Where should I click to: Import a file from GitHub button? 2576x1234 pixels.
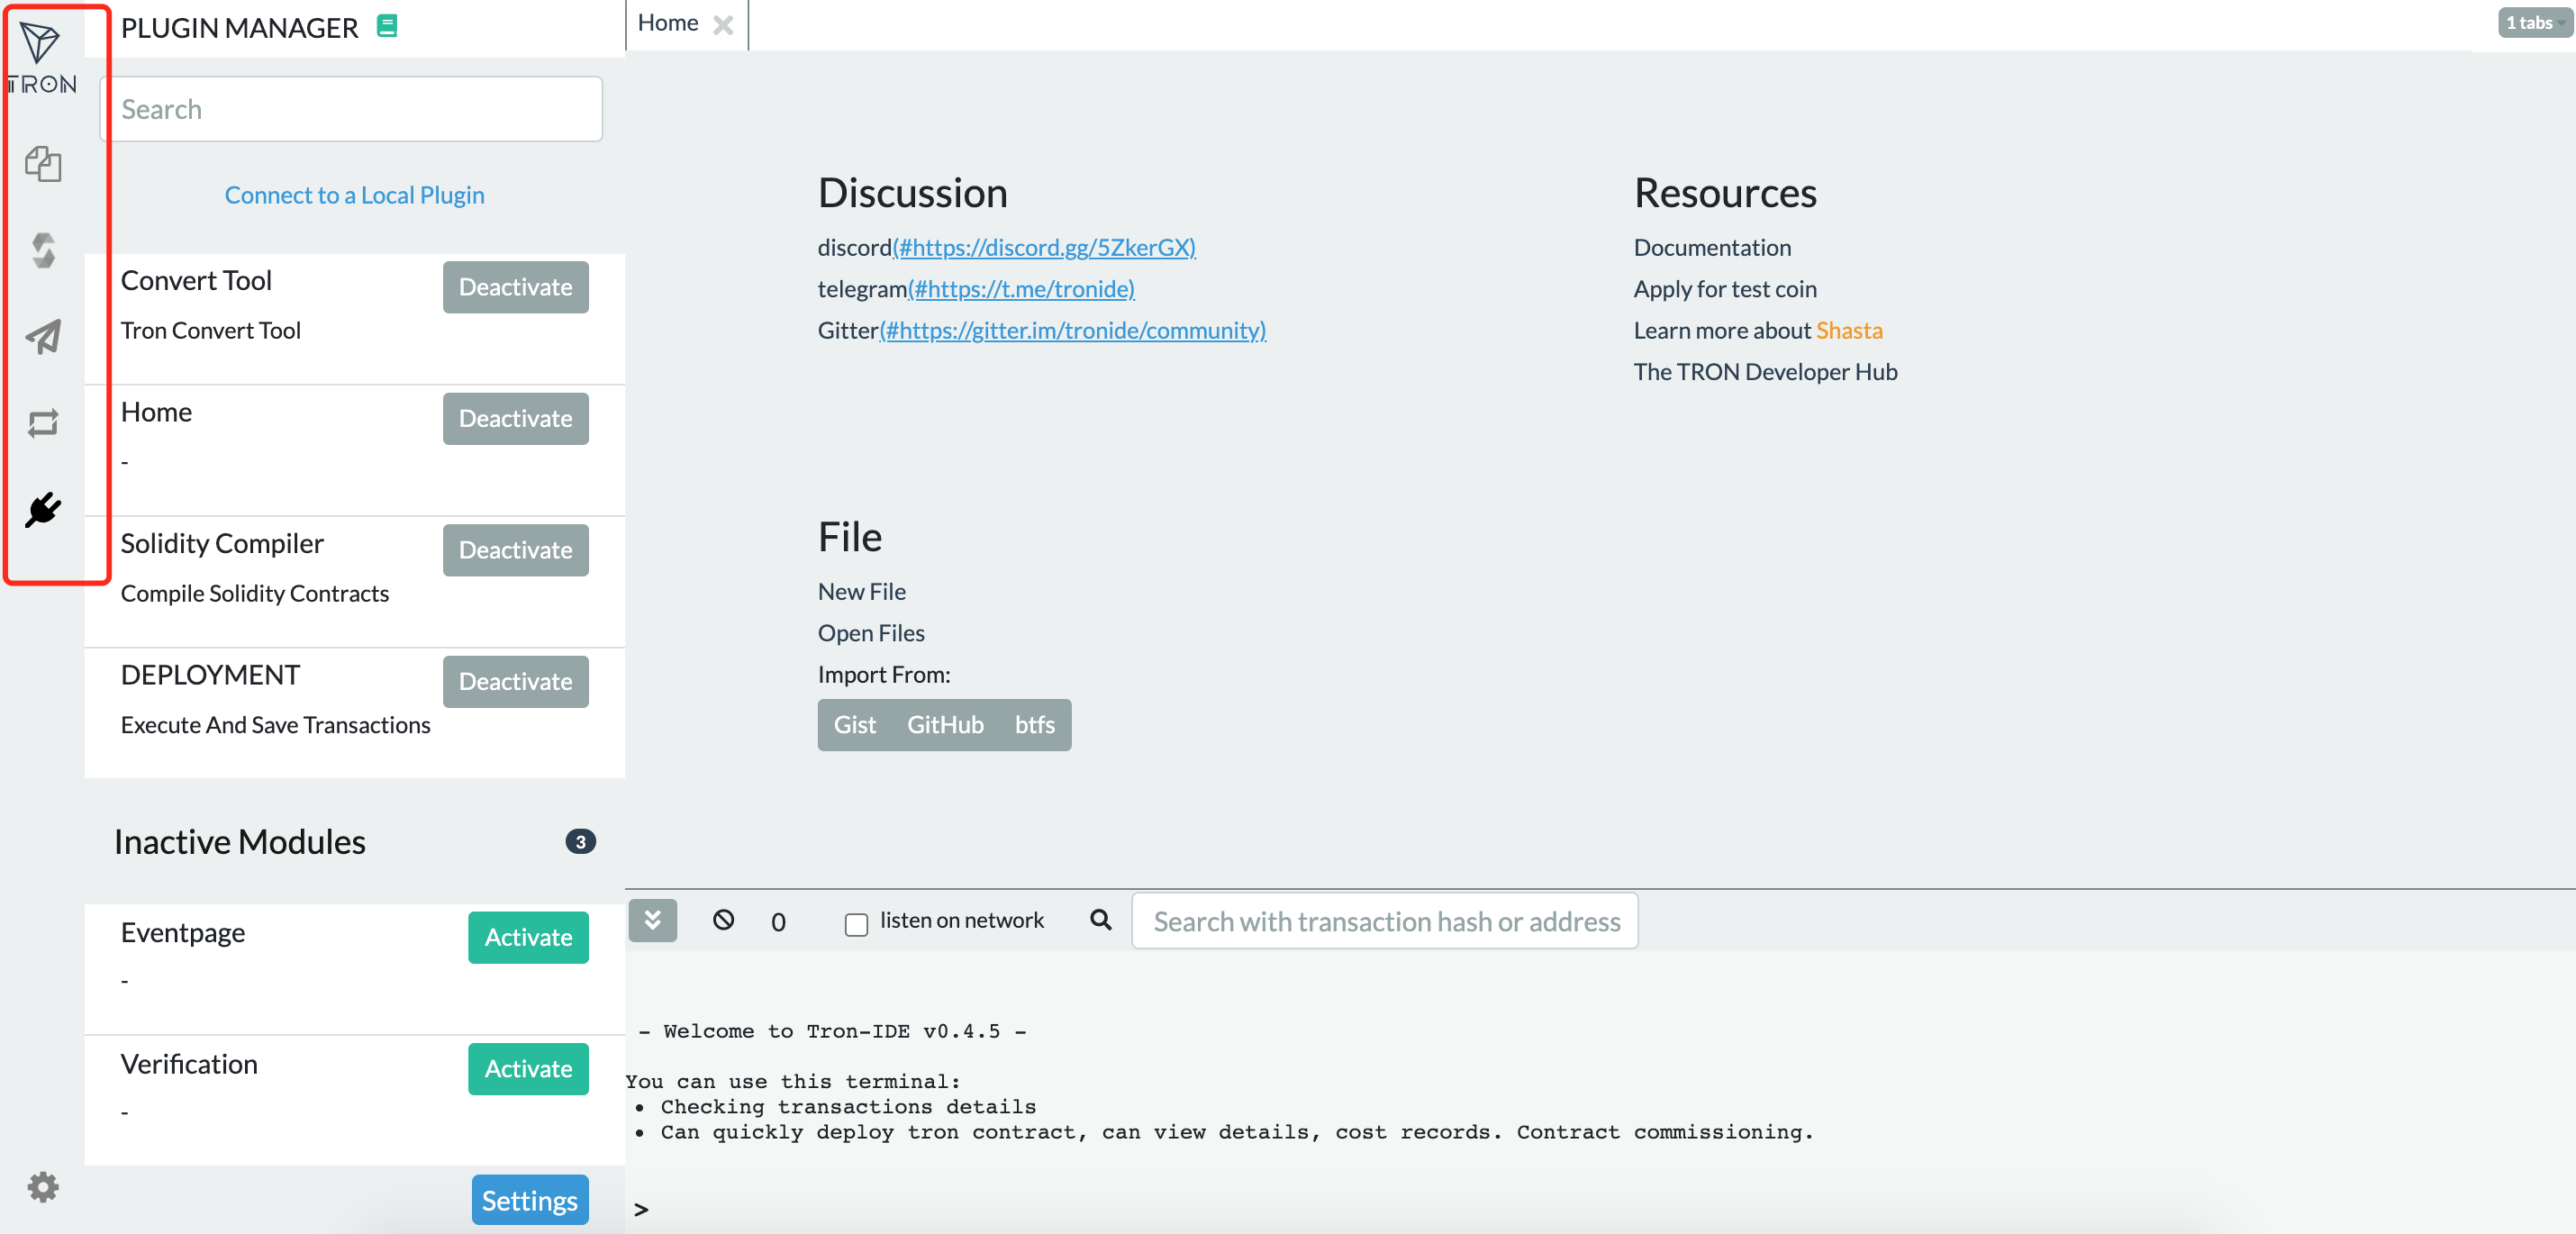pos(944,725)
